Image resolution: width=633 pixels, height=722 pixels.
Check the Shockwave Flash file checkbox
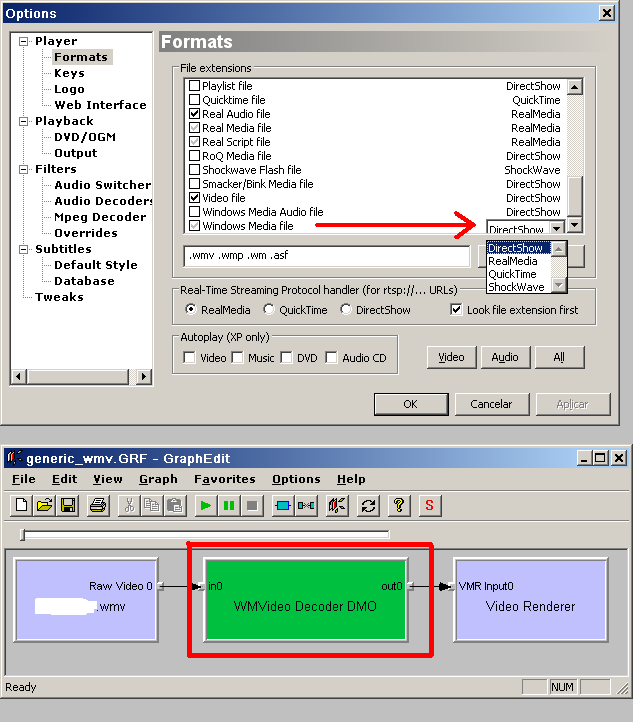(194, 170)
